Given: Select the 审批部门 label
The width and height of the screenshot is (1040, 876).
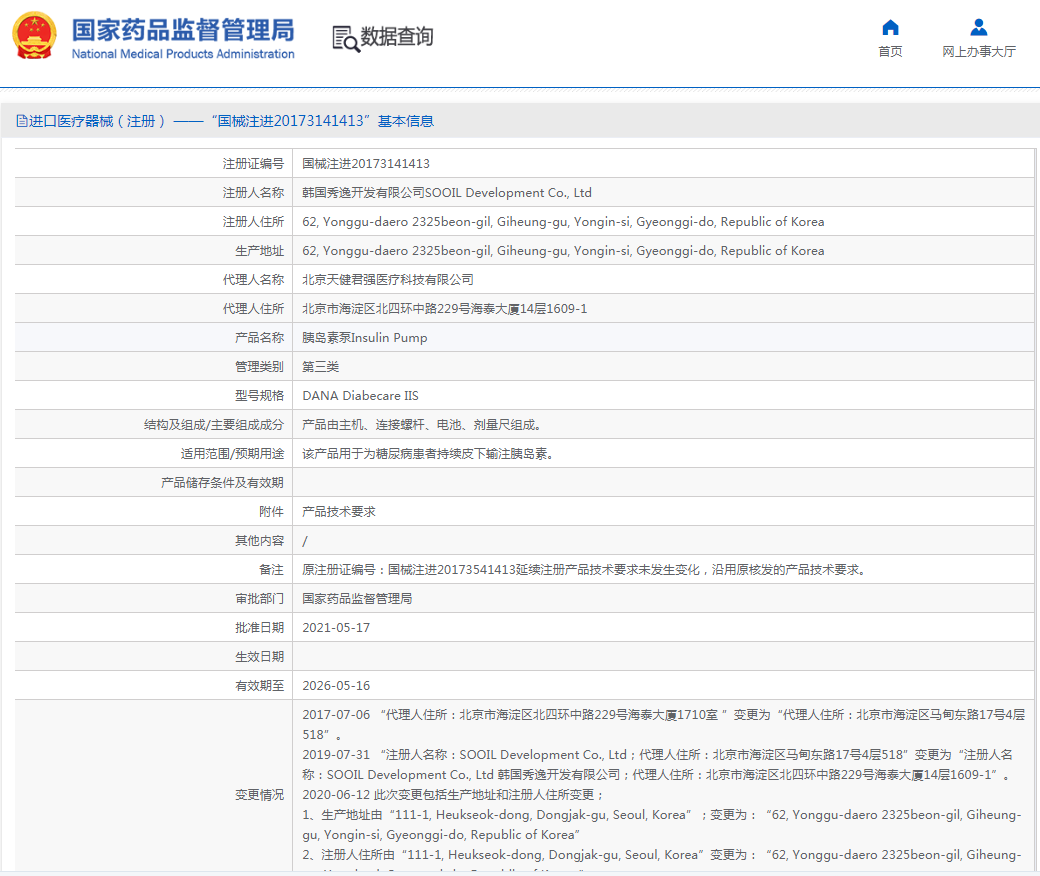Looking at the screenshot, I should pos(259,599).
